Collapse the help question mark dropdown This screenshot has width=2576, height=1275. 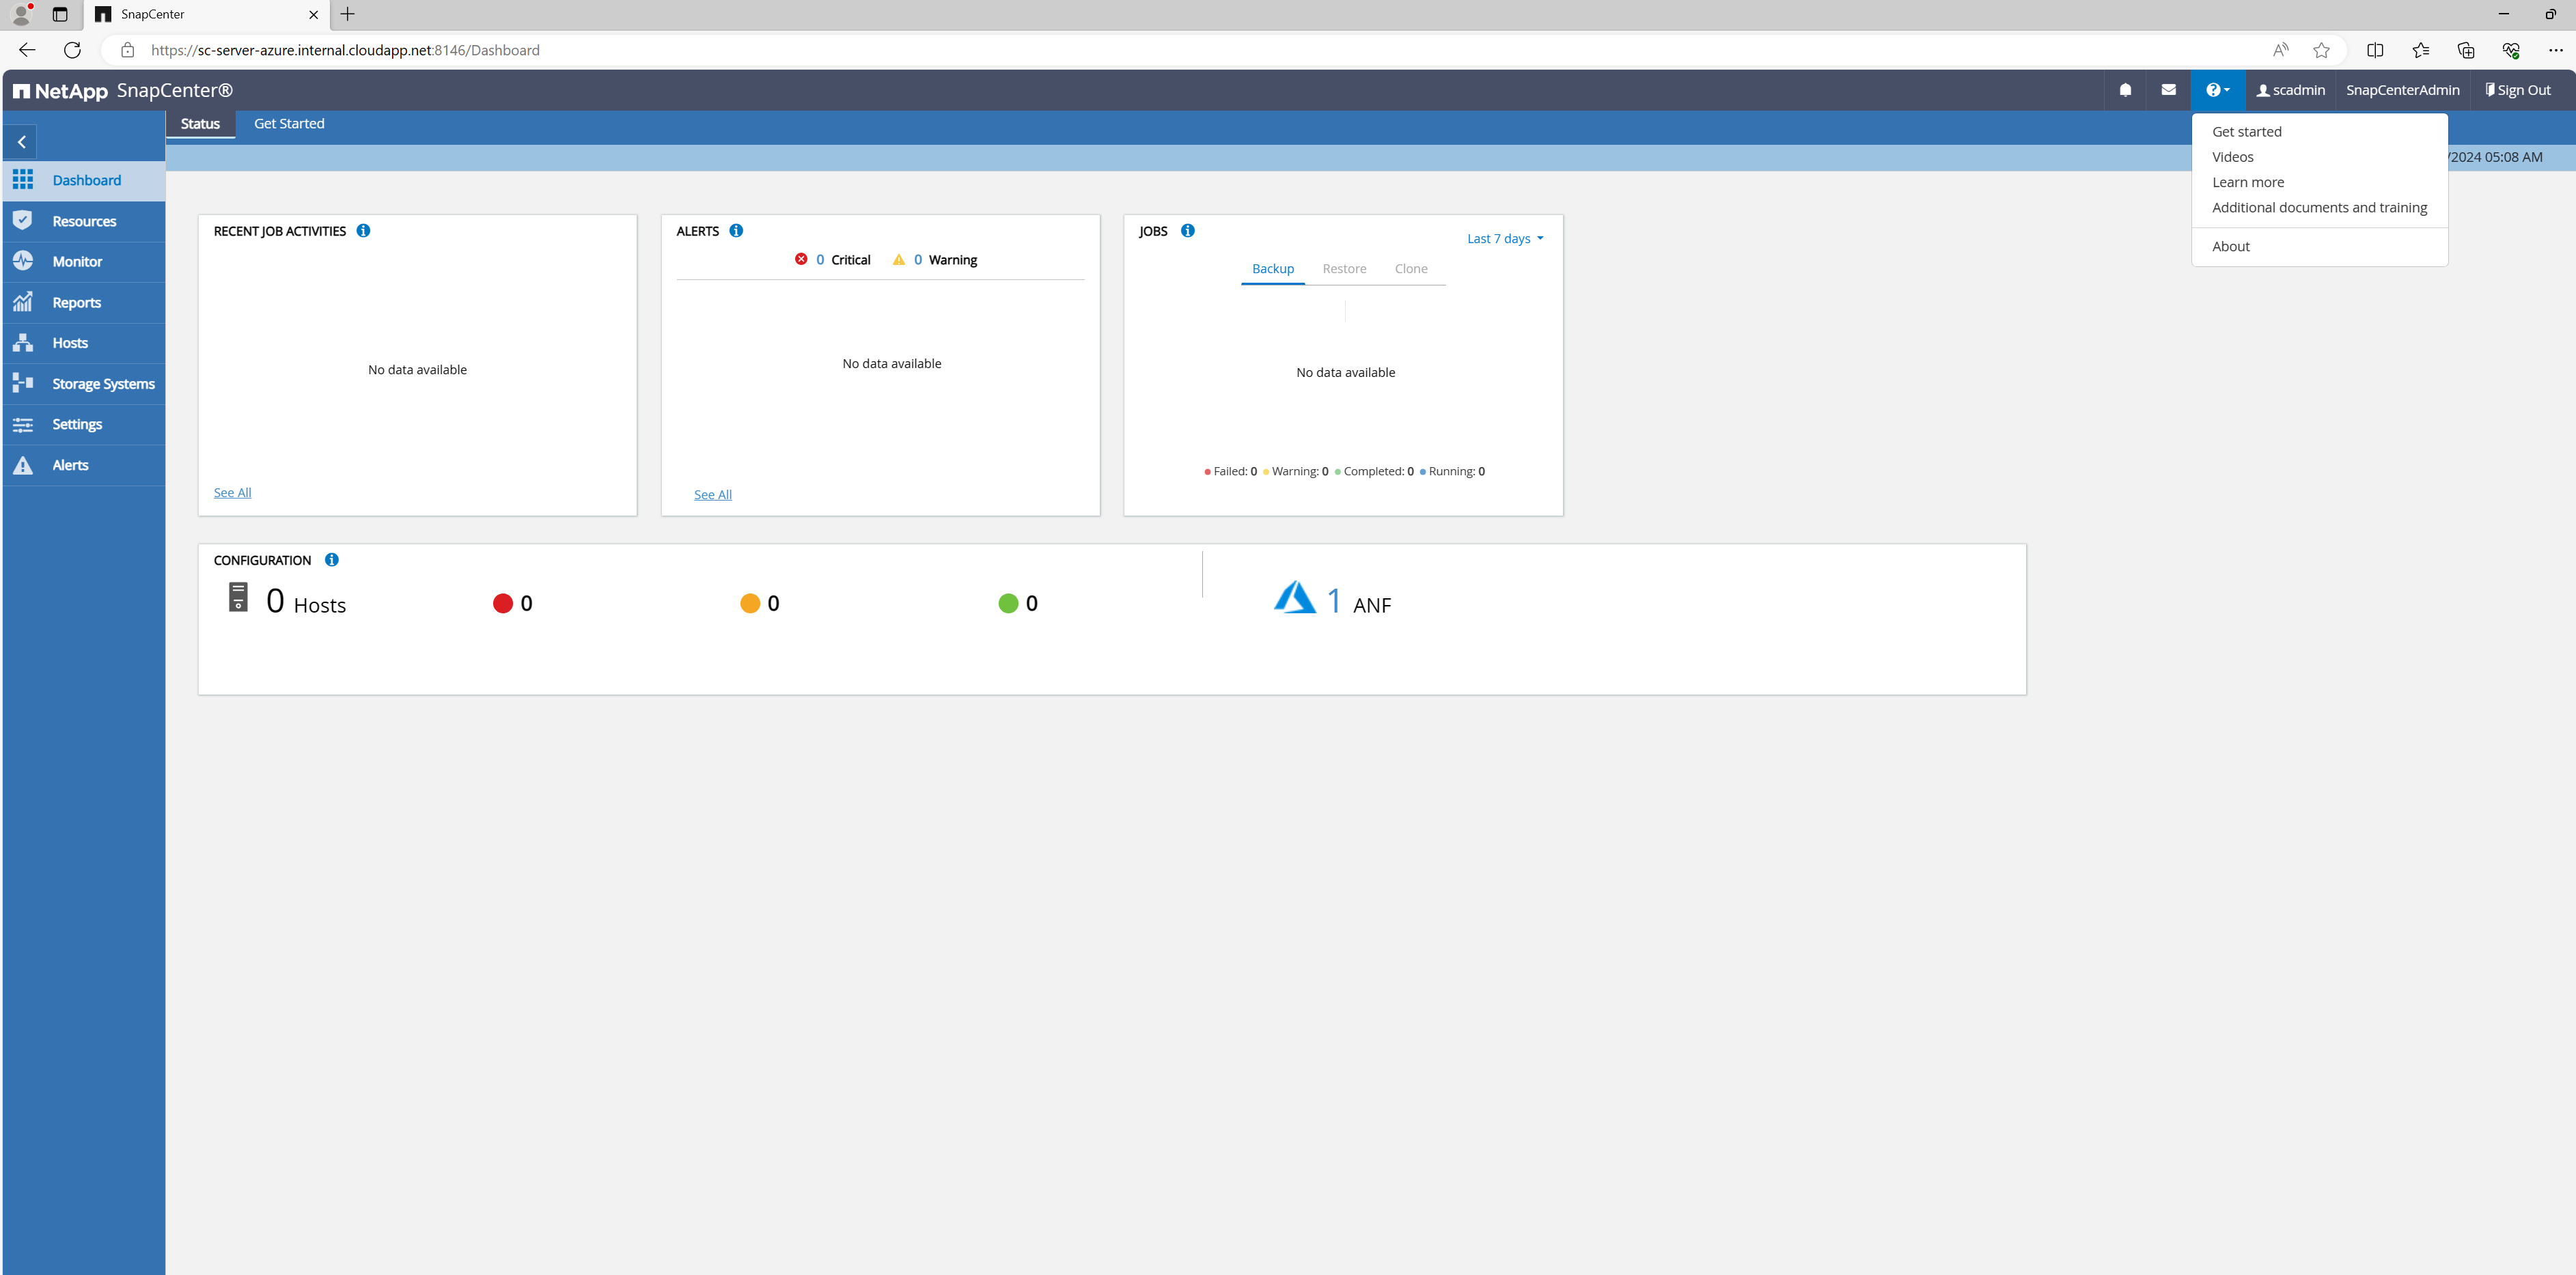pos(2217,90)
